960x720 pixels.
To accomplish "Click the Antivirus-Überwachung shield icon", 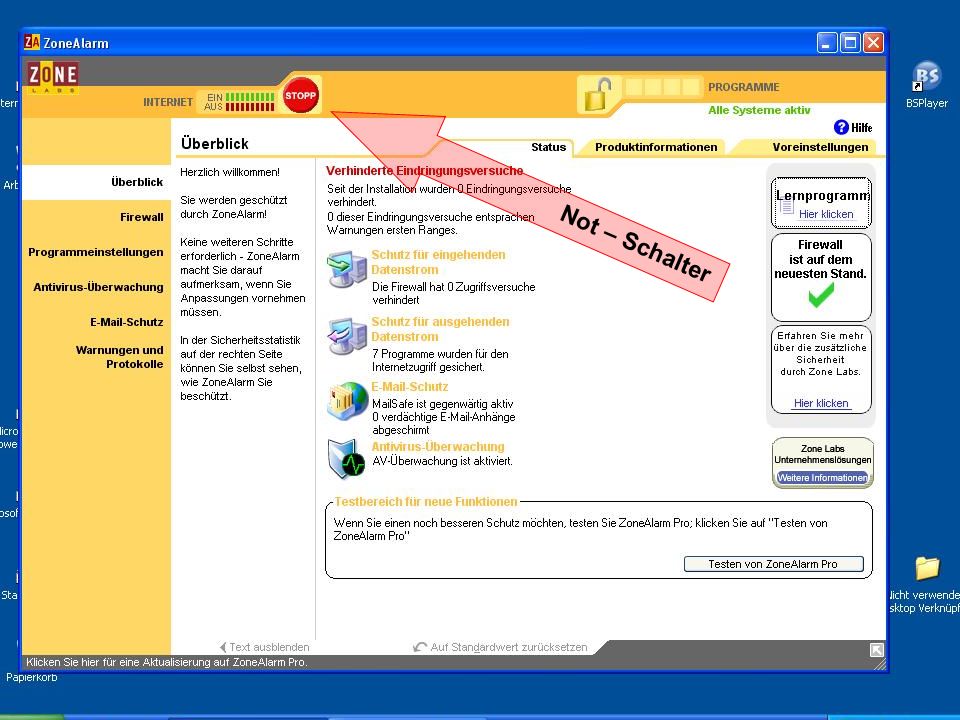I will click(346, 459).
